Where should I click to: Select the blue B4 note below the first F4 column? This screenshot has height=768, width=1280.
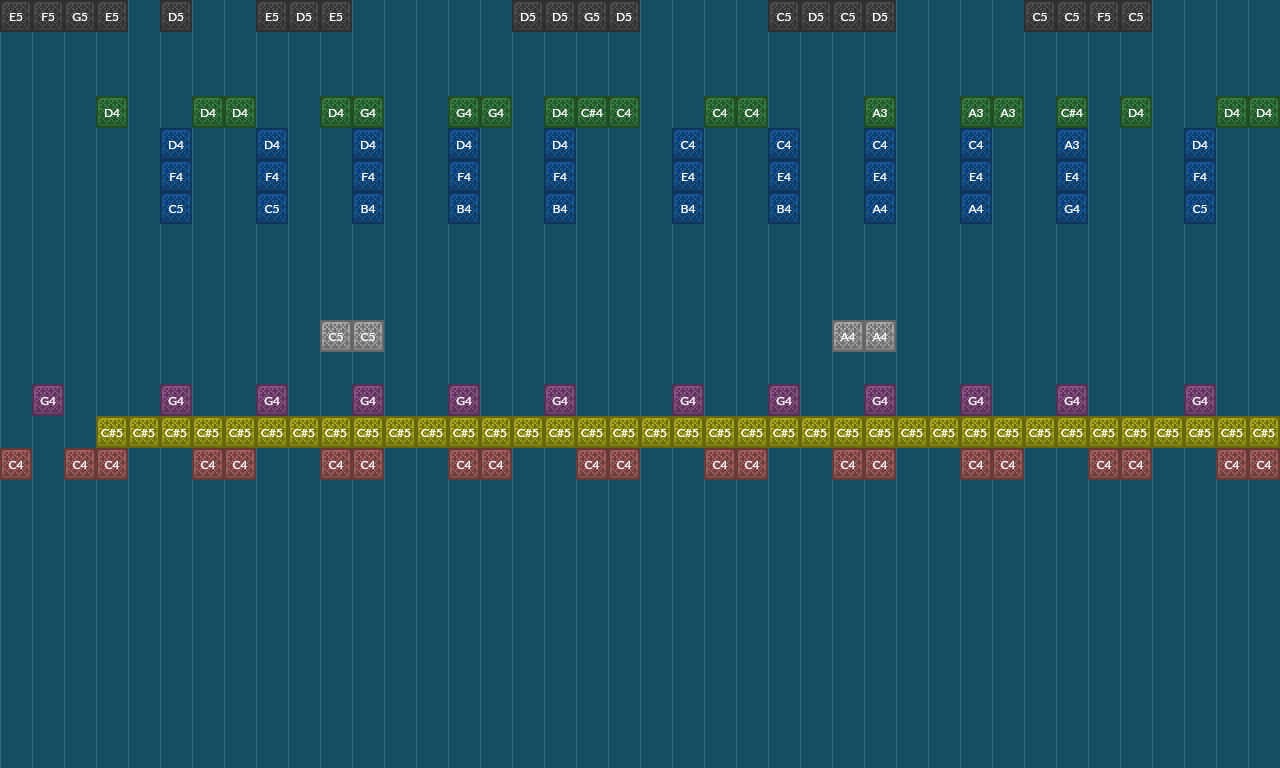368,208
